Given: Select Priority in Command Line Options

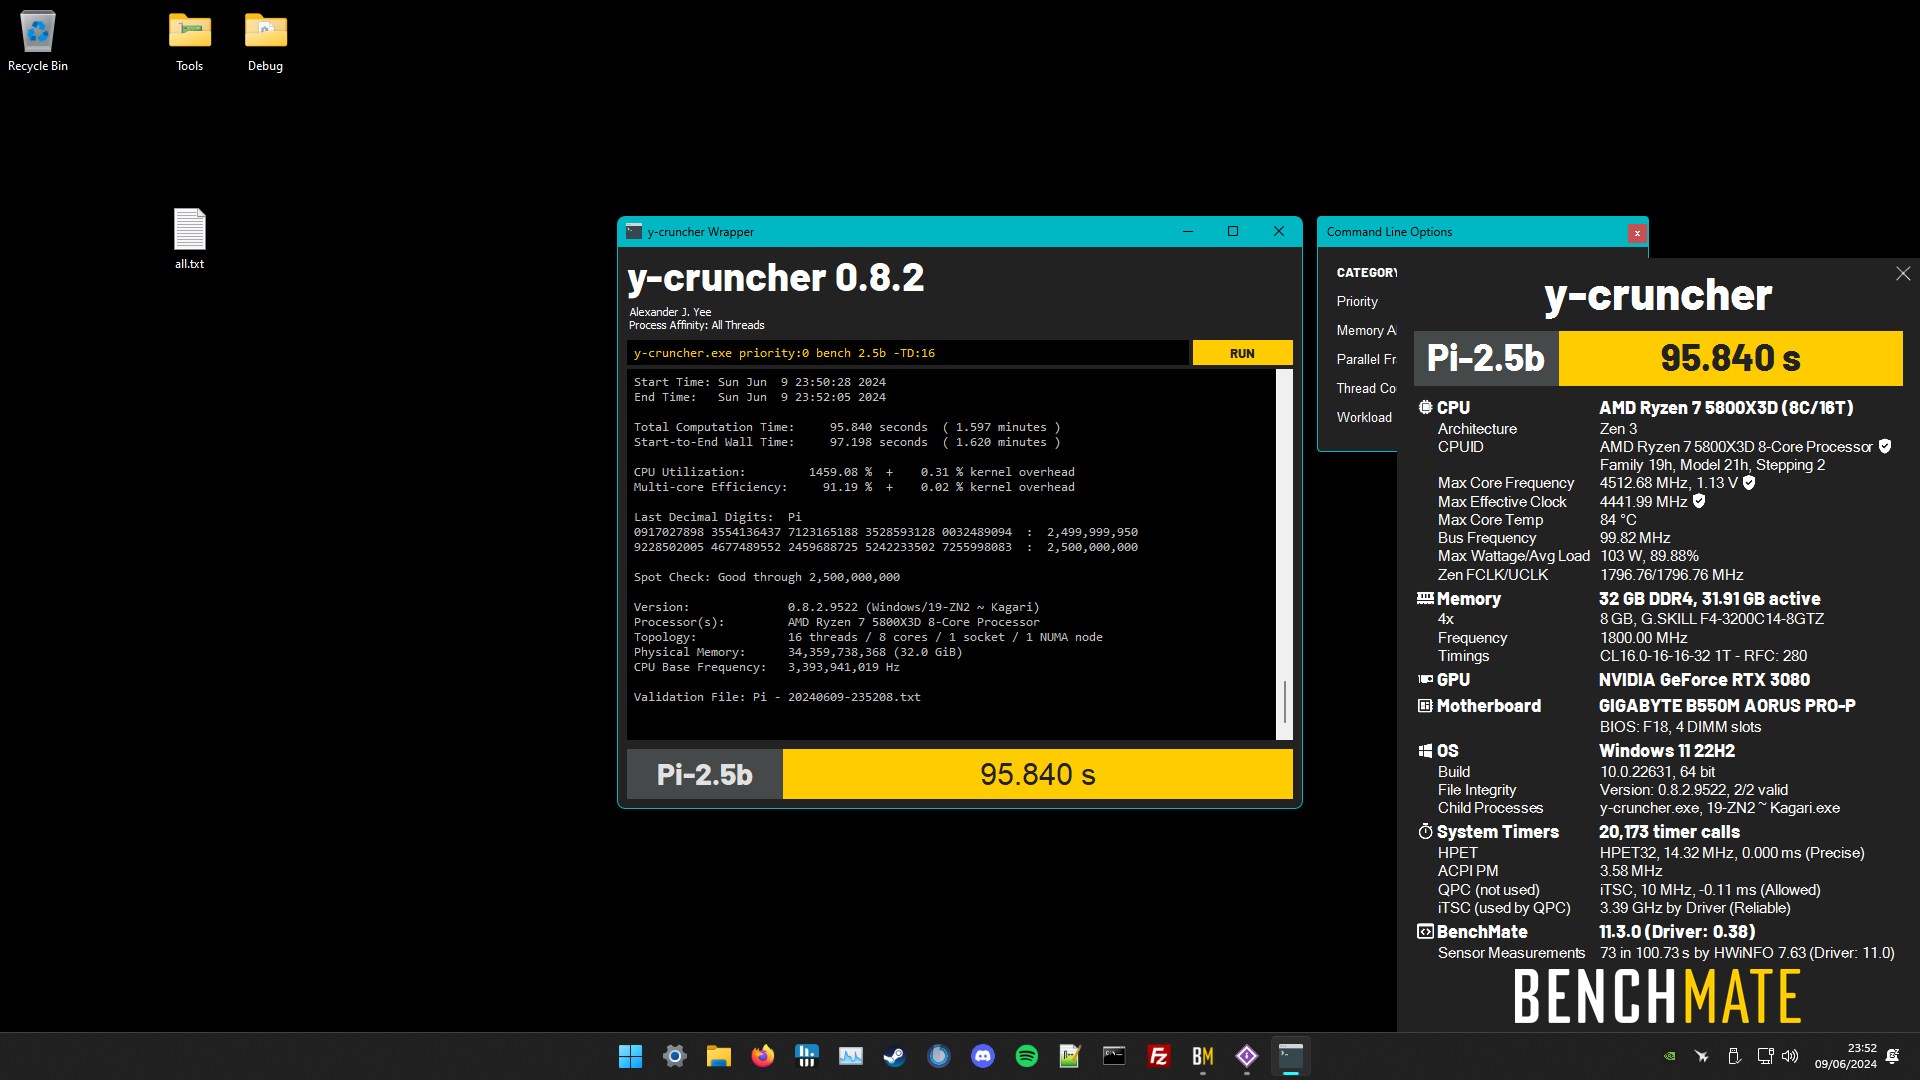Looking at the screenshot, I should pyautogui.click(x=1357, y=301).
